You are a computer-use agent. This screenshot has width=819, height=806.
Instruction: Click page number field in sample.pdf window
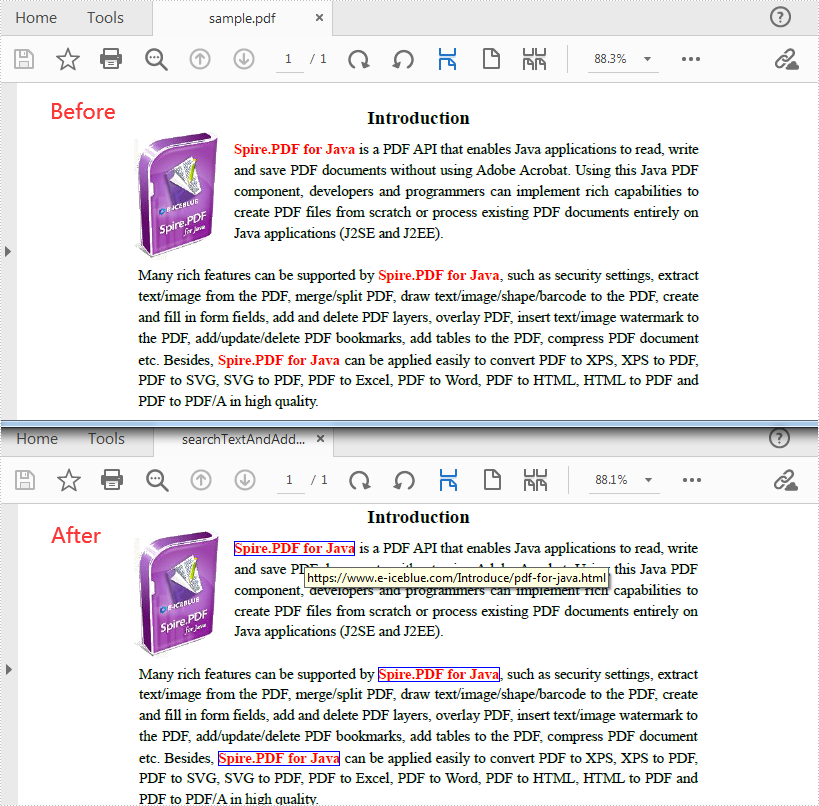pyautogui.click(x=289, y=59)
